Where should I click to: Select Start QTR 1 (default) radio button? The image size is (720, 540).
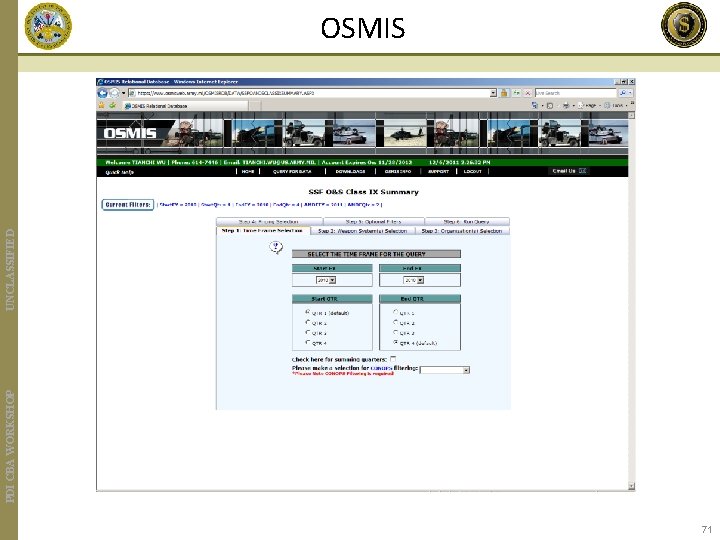[x=308, y=312]
